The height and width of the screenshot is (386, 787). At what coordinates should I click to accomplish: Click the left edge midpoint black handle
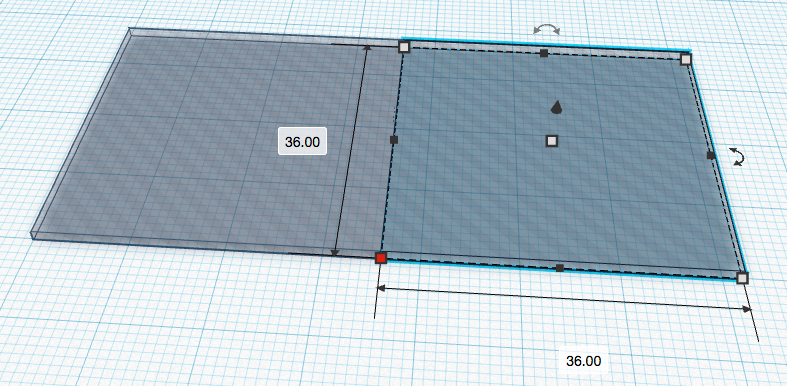coord(394,140)
